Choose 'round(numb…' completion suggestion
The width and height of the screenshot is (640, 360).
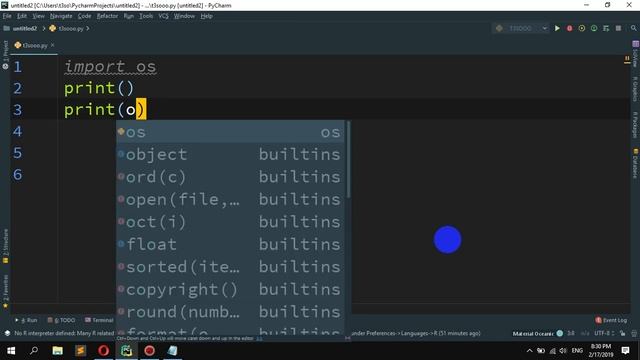(x=230, y=312)
